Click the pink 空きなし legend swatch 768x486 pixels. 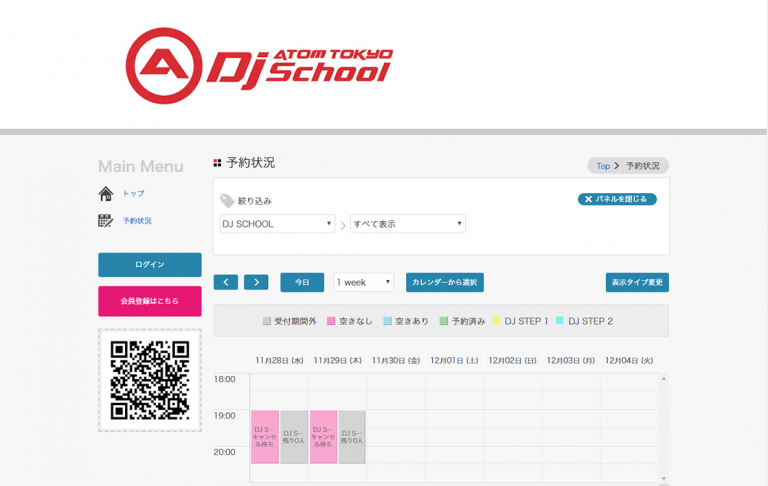point(331,321)
